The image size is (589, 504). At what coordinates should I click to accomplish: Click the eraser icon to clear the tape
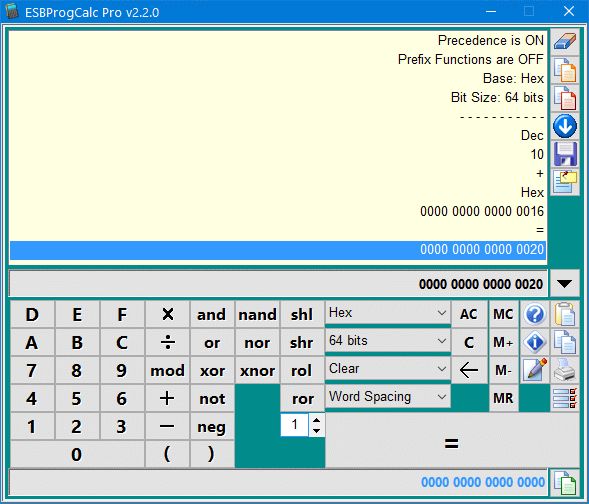click(565, 42)
